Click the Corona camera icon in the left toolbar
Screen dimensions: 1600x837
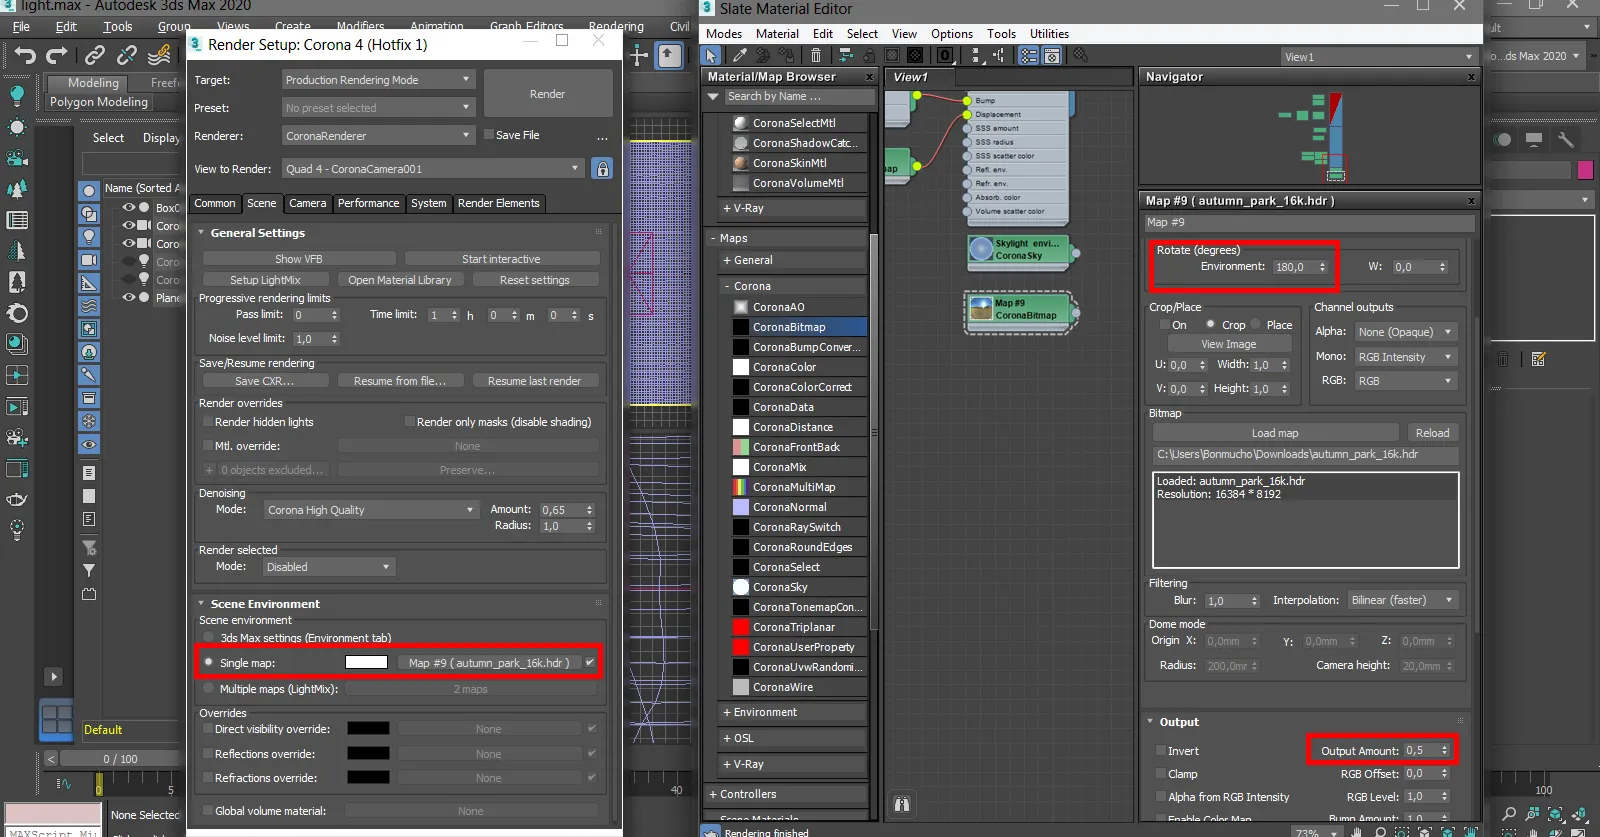click(17, 158)
